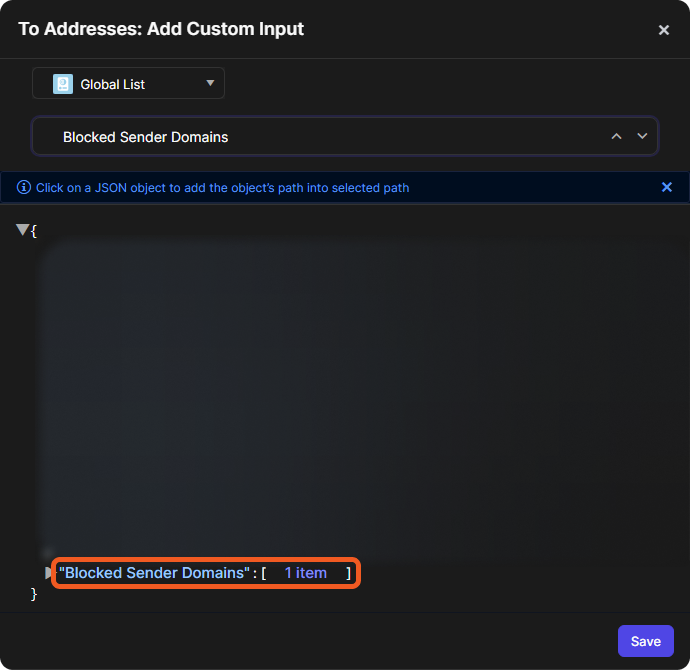Click the down chevron in path field
The height and width of the screenshot is (670, 690).
pos(642,136)
